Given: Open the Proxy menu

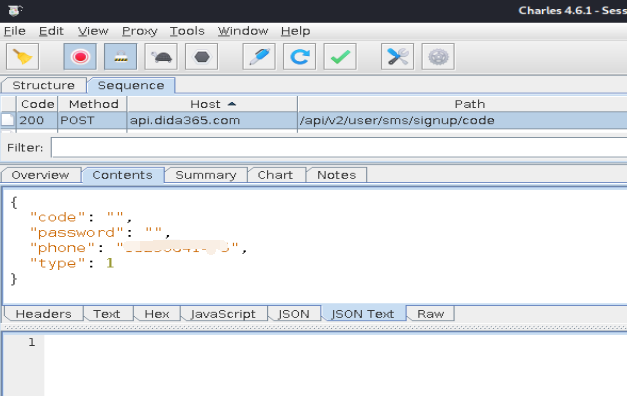Looking at the screenshot, I should point(140,31).
